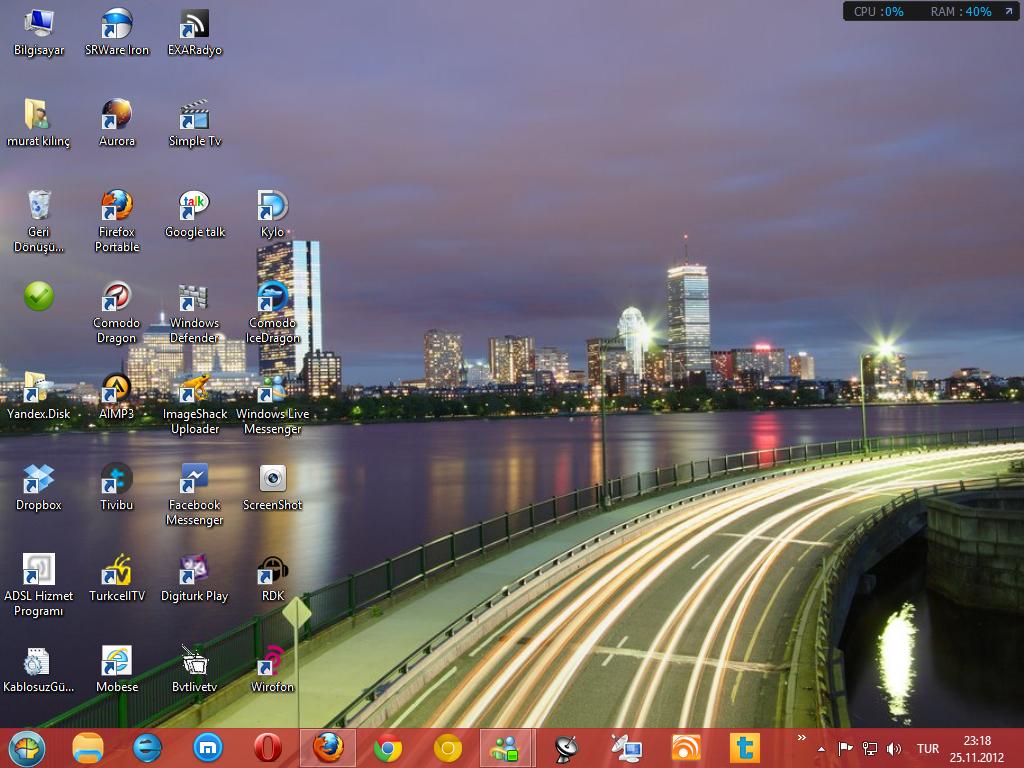Viewport: 1024px width, 768px height.
Task: Expand the taskbar toolbar overflow chevron
Action: click(801, 739)
